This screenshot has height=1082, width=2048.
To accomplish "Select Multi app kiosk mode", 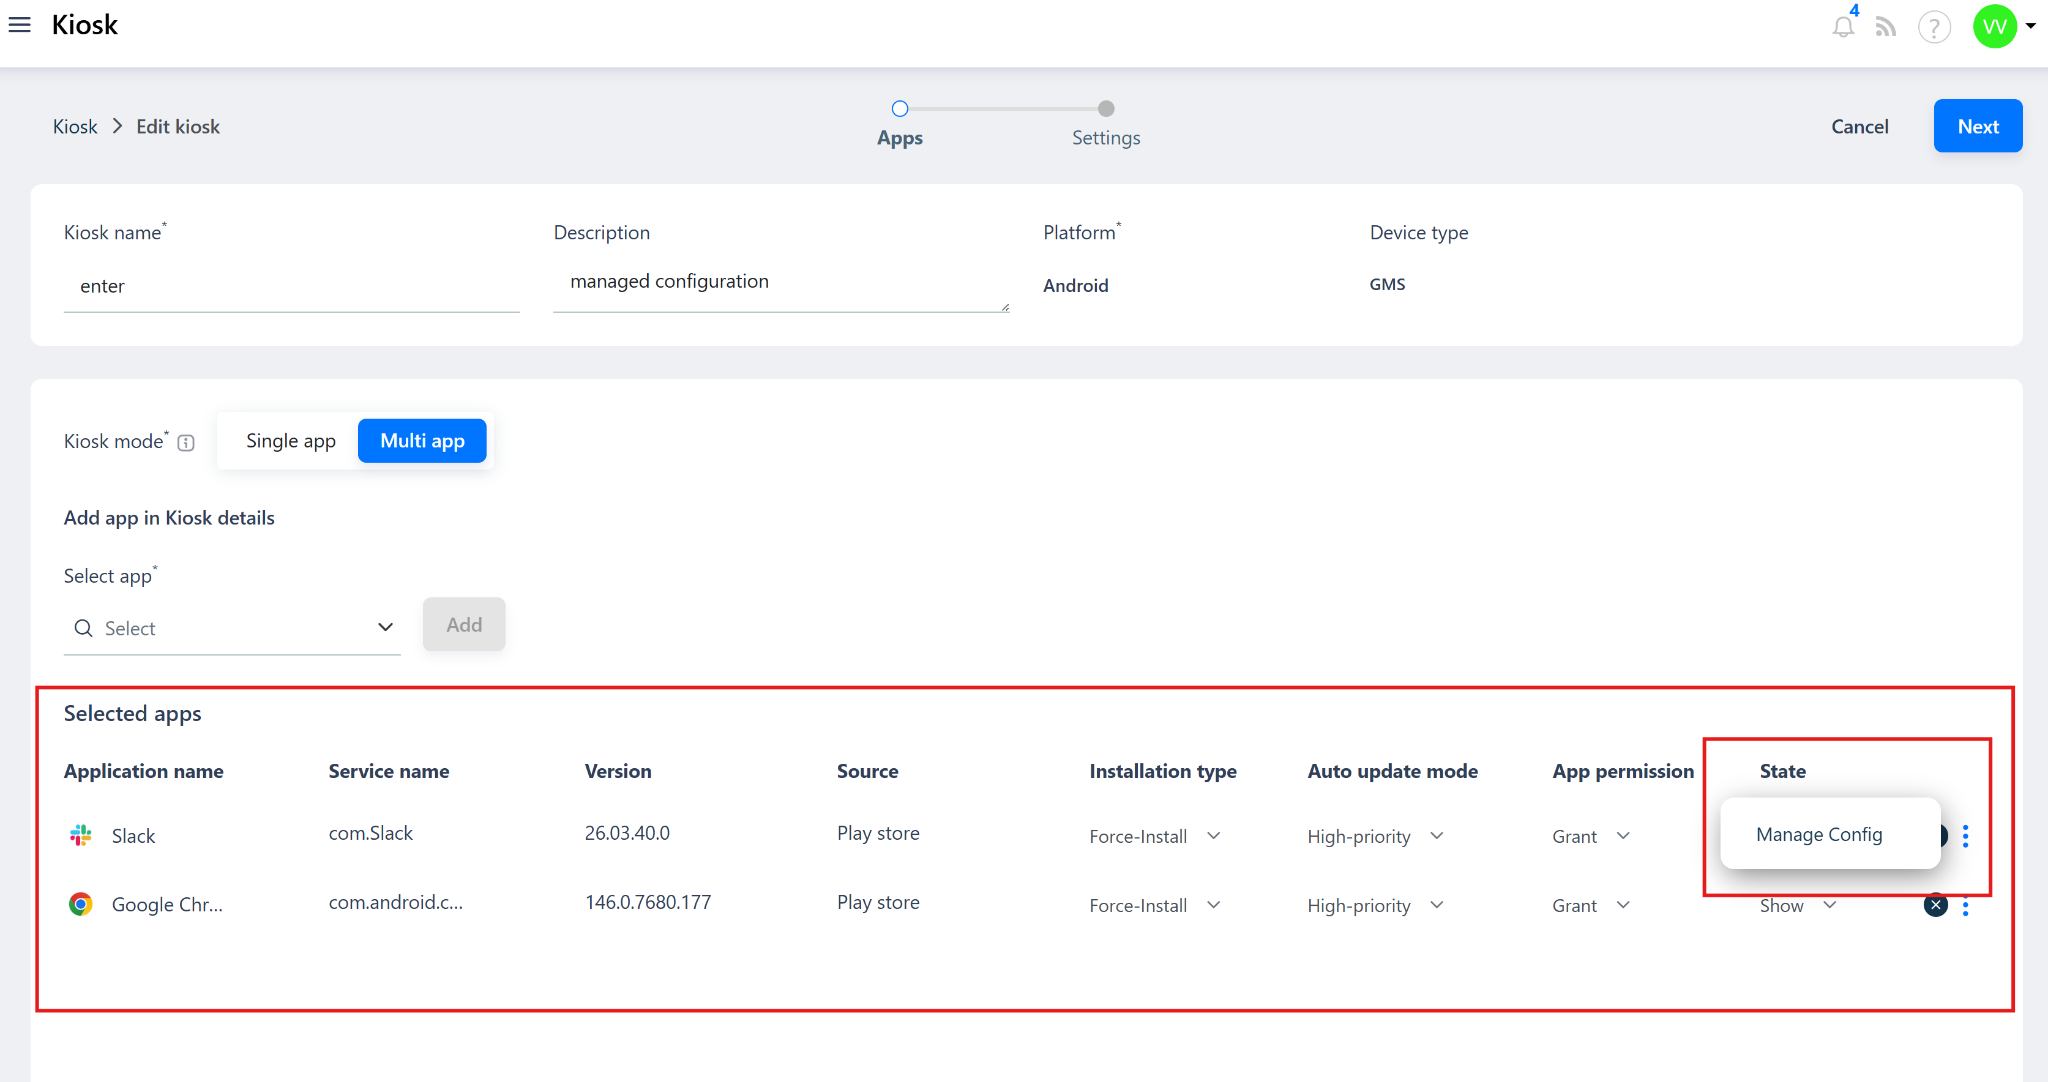I will (x=422, y=441).
